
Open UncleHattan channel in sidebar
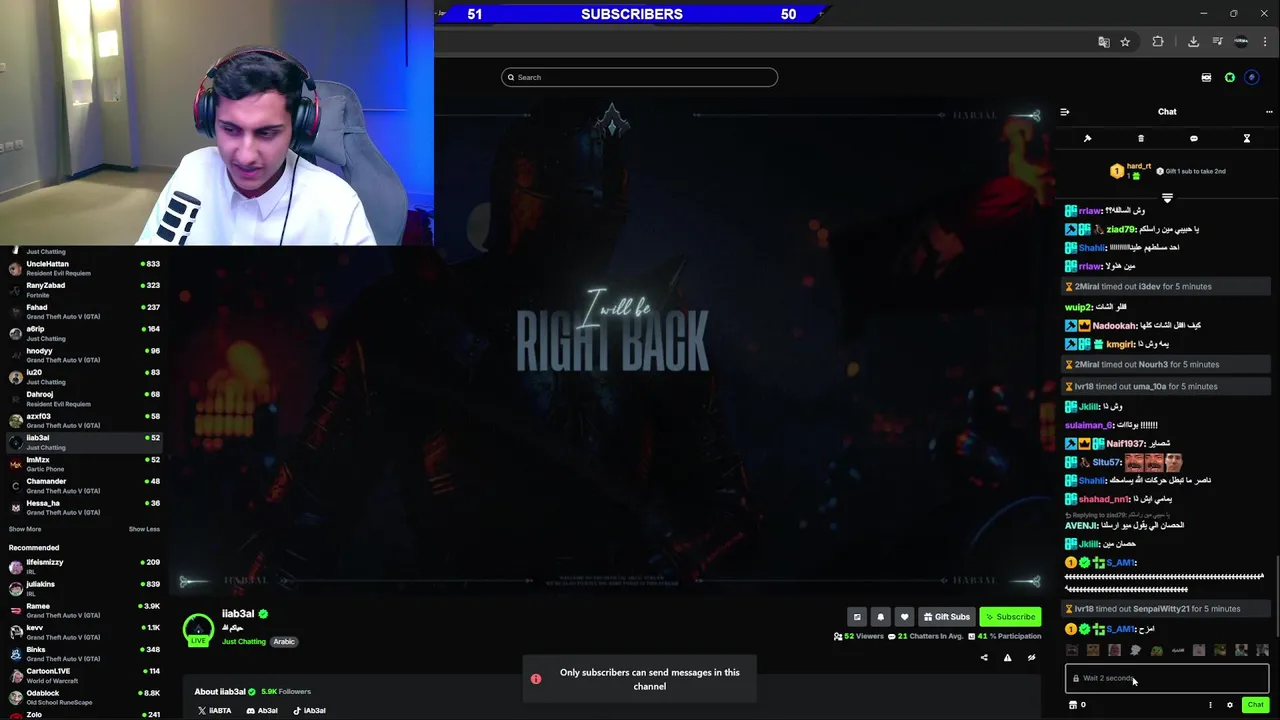[x=84, y=268]
